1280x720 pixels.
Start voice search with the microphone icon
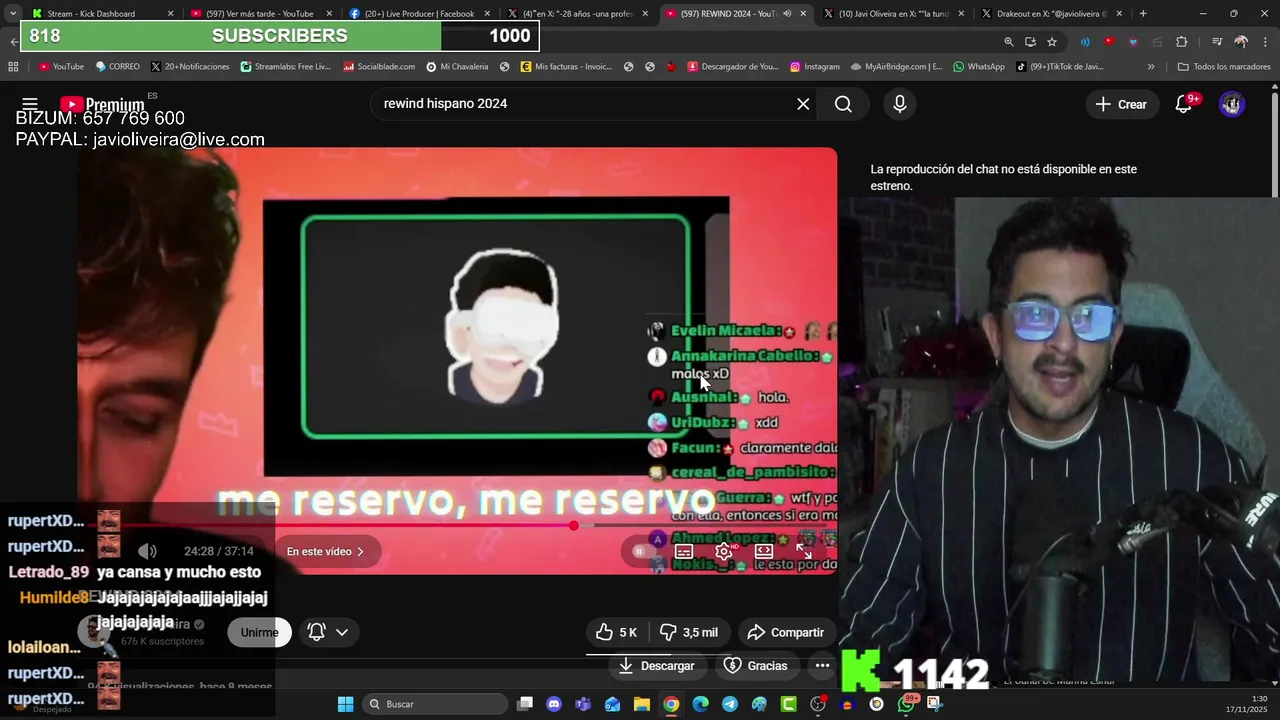tap(900, 104)
